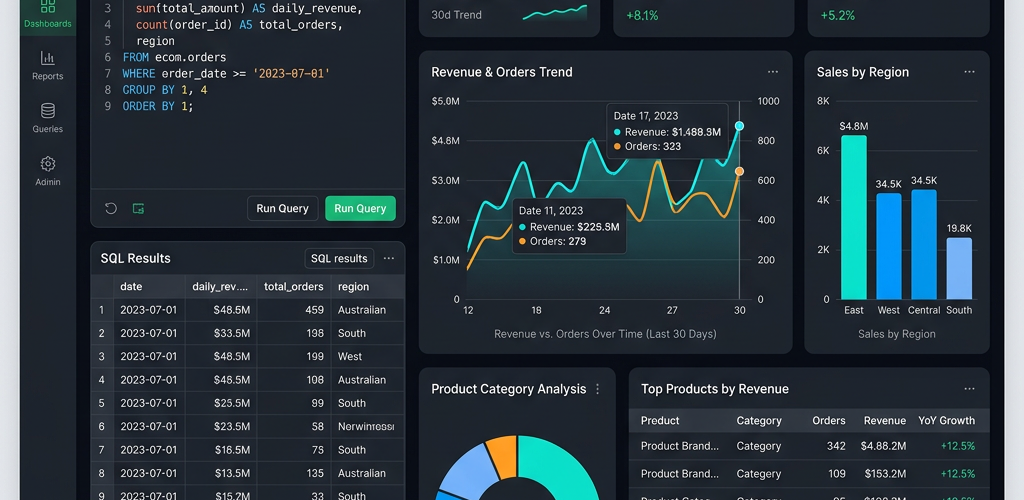Sort by the date column header
This screenshot has width=1024, height=500.
[x=149, y=287]
